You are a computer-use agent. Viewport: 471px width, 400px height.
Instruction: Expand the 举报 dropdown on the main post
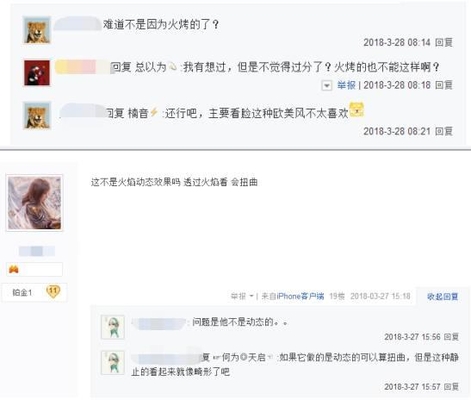pos(252,296)
